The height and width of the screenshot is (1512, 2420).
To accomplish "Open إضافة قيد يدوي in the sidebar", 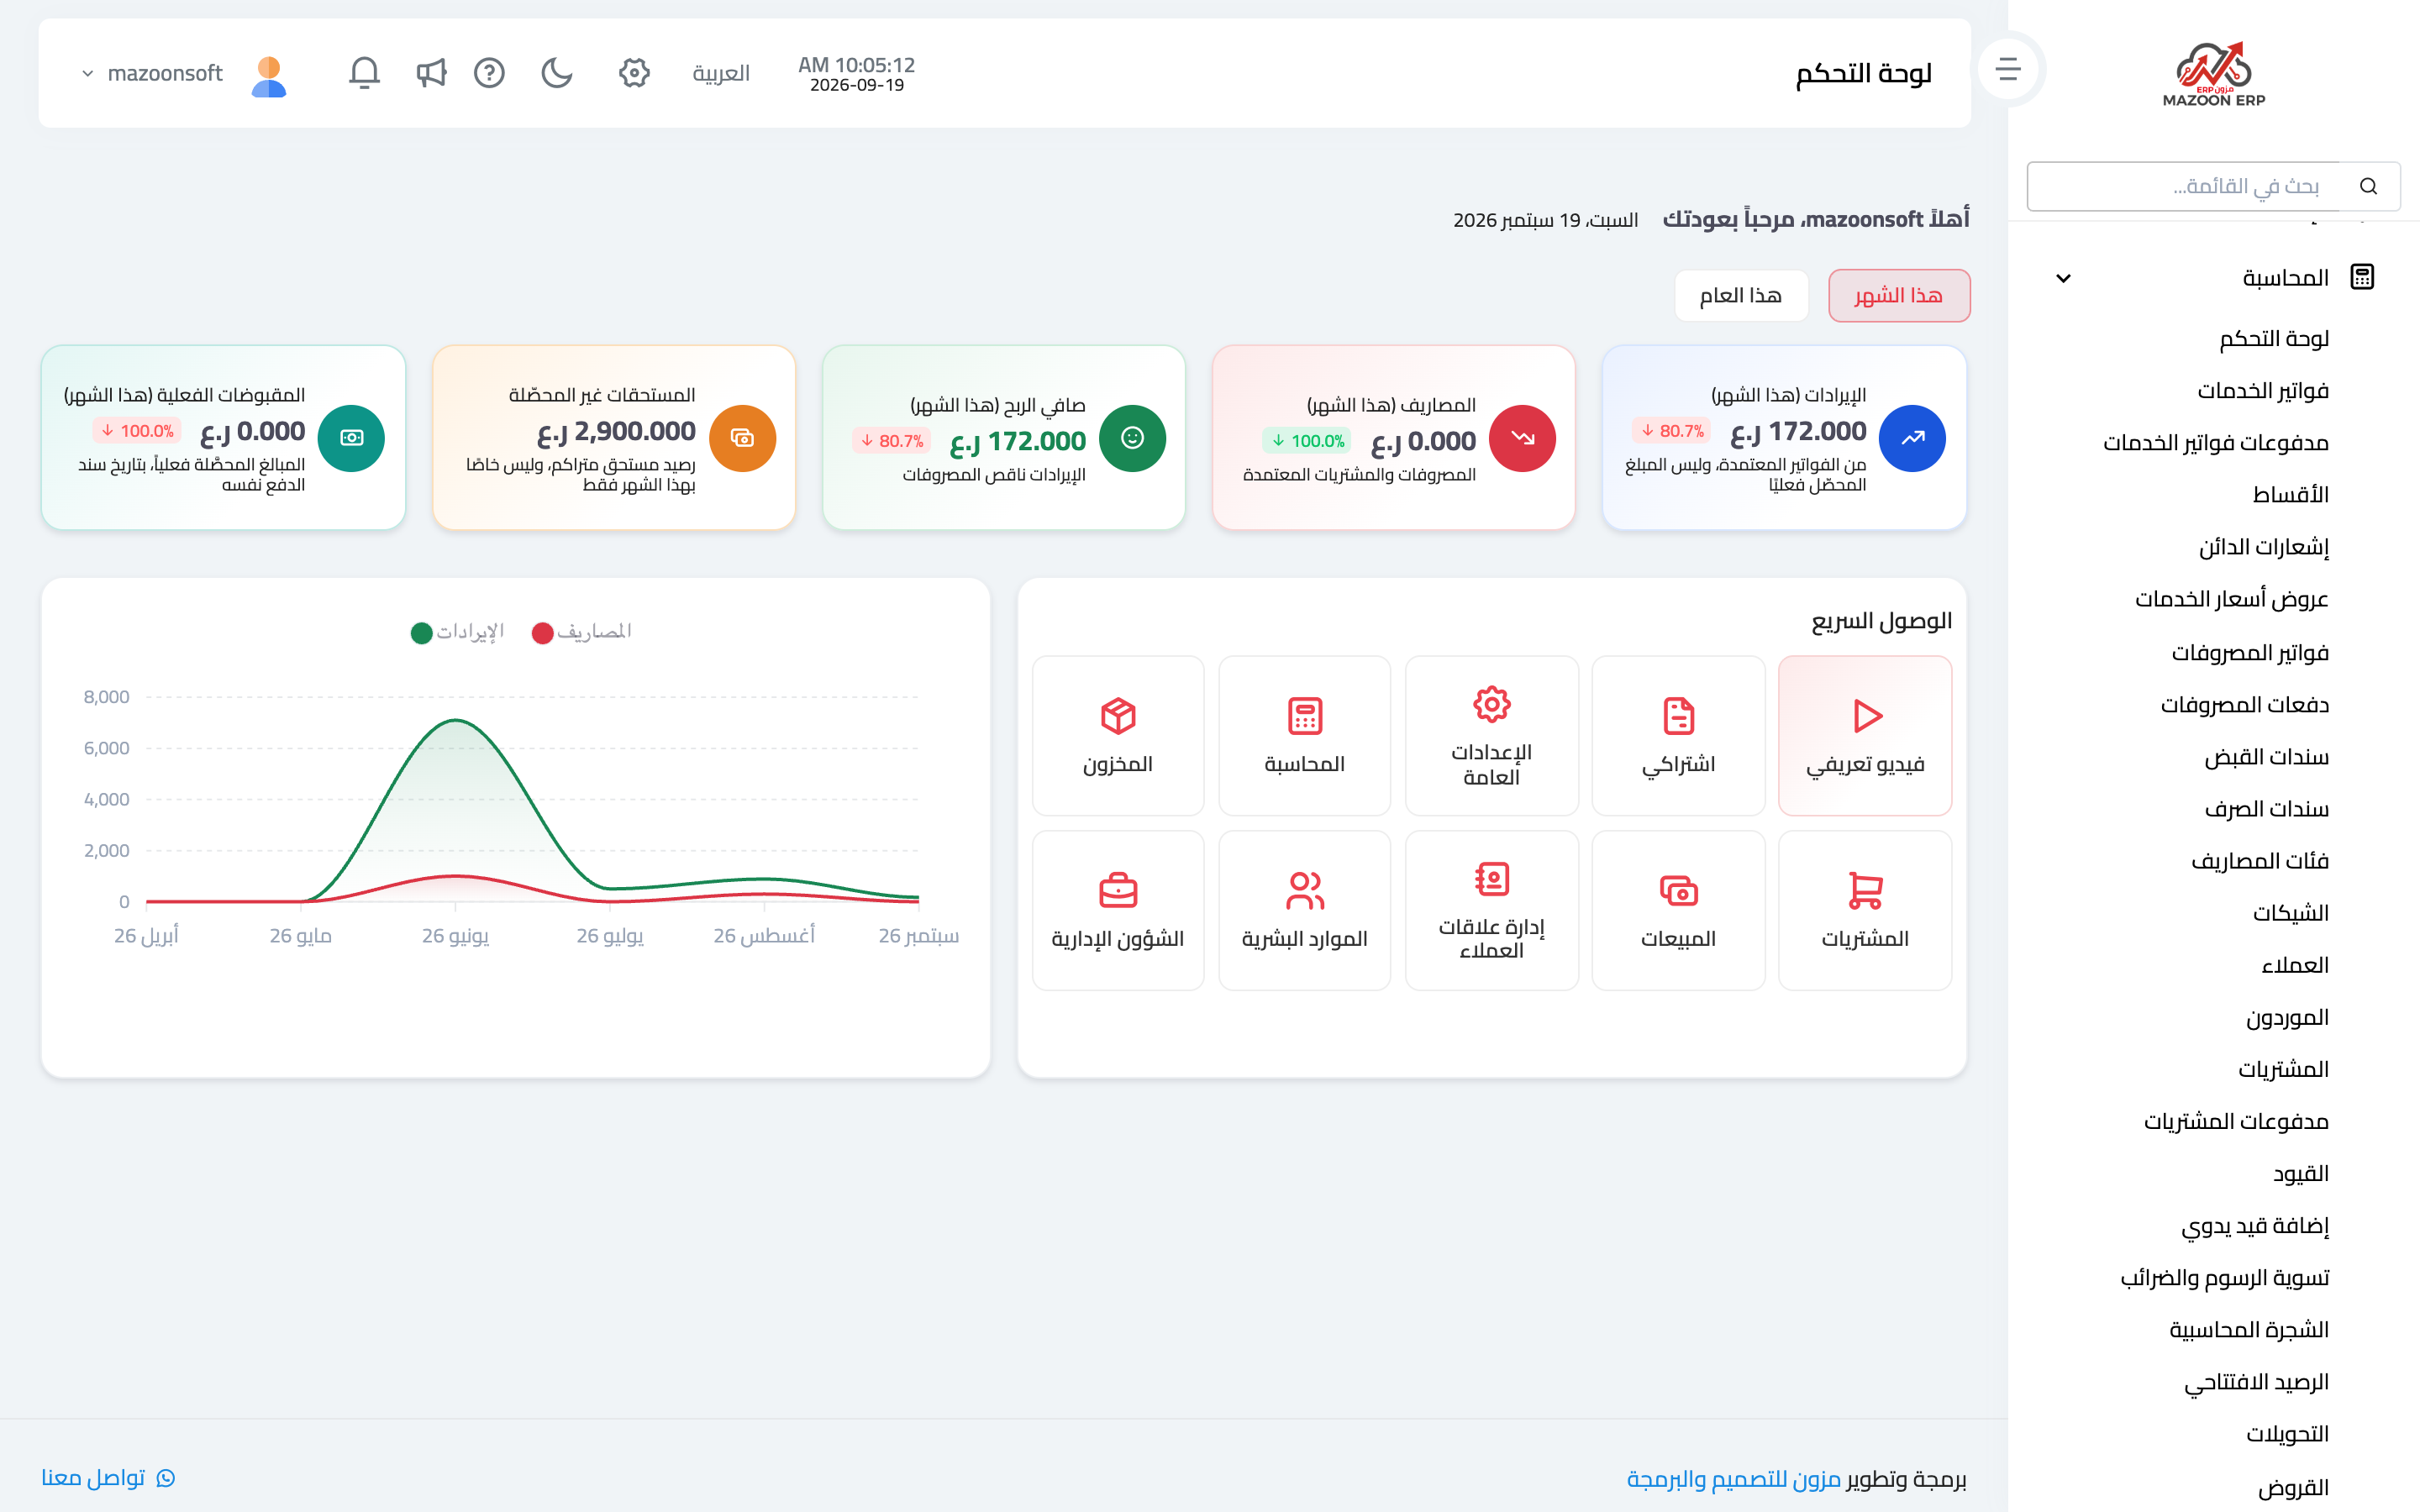I will pyautogui.click(x=2255, y=1226).
